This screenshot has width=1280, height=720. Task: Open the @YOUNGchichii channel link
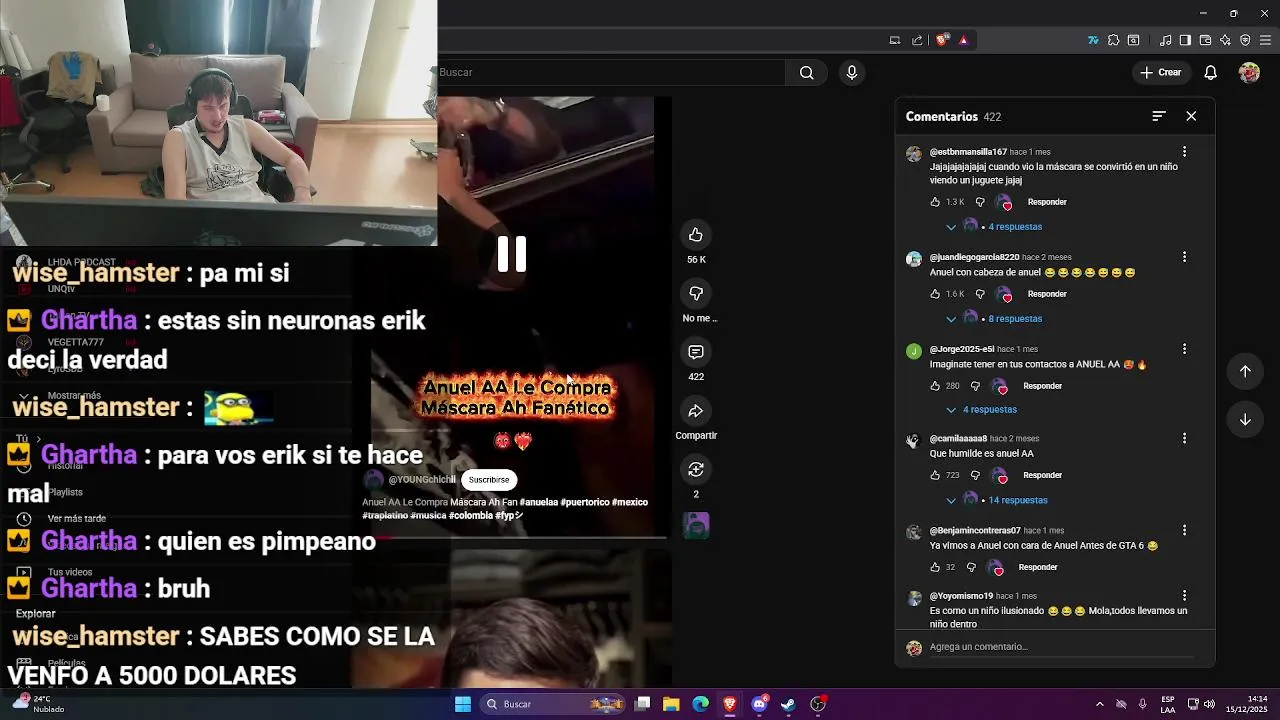coord(422,480)
